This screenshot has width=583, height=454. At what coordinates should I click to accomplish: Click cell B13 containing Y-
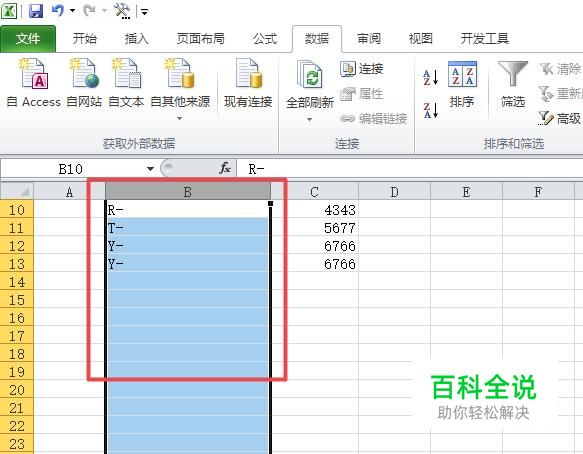click(x=188, y=263)
